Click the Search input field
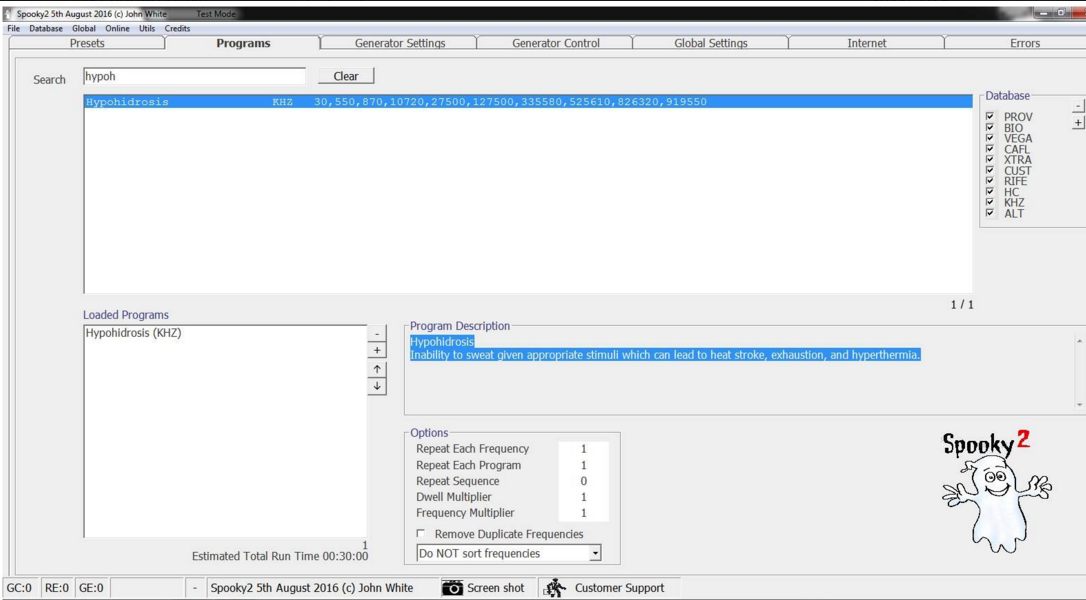Viewport: 1086px width, 600px height. [194, 76]
